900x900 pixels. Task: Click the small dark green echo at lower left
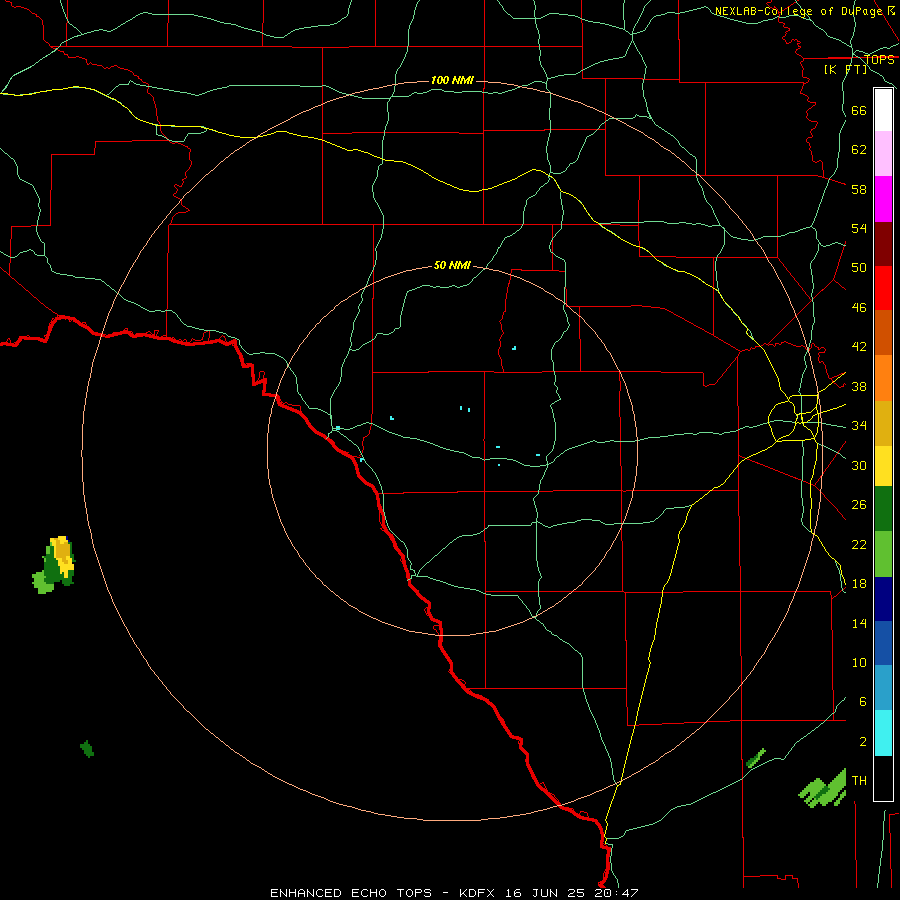click(87, 749)
